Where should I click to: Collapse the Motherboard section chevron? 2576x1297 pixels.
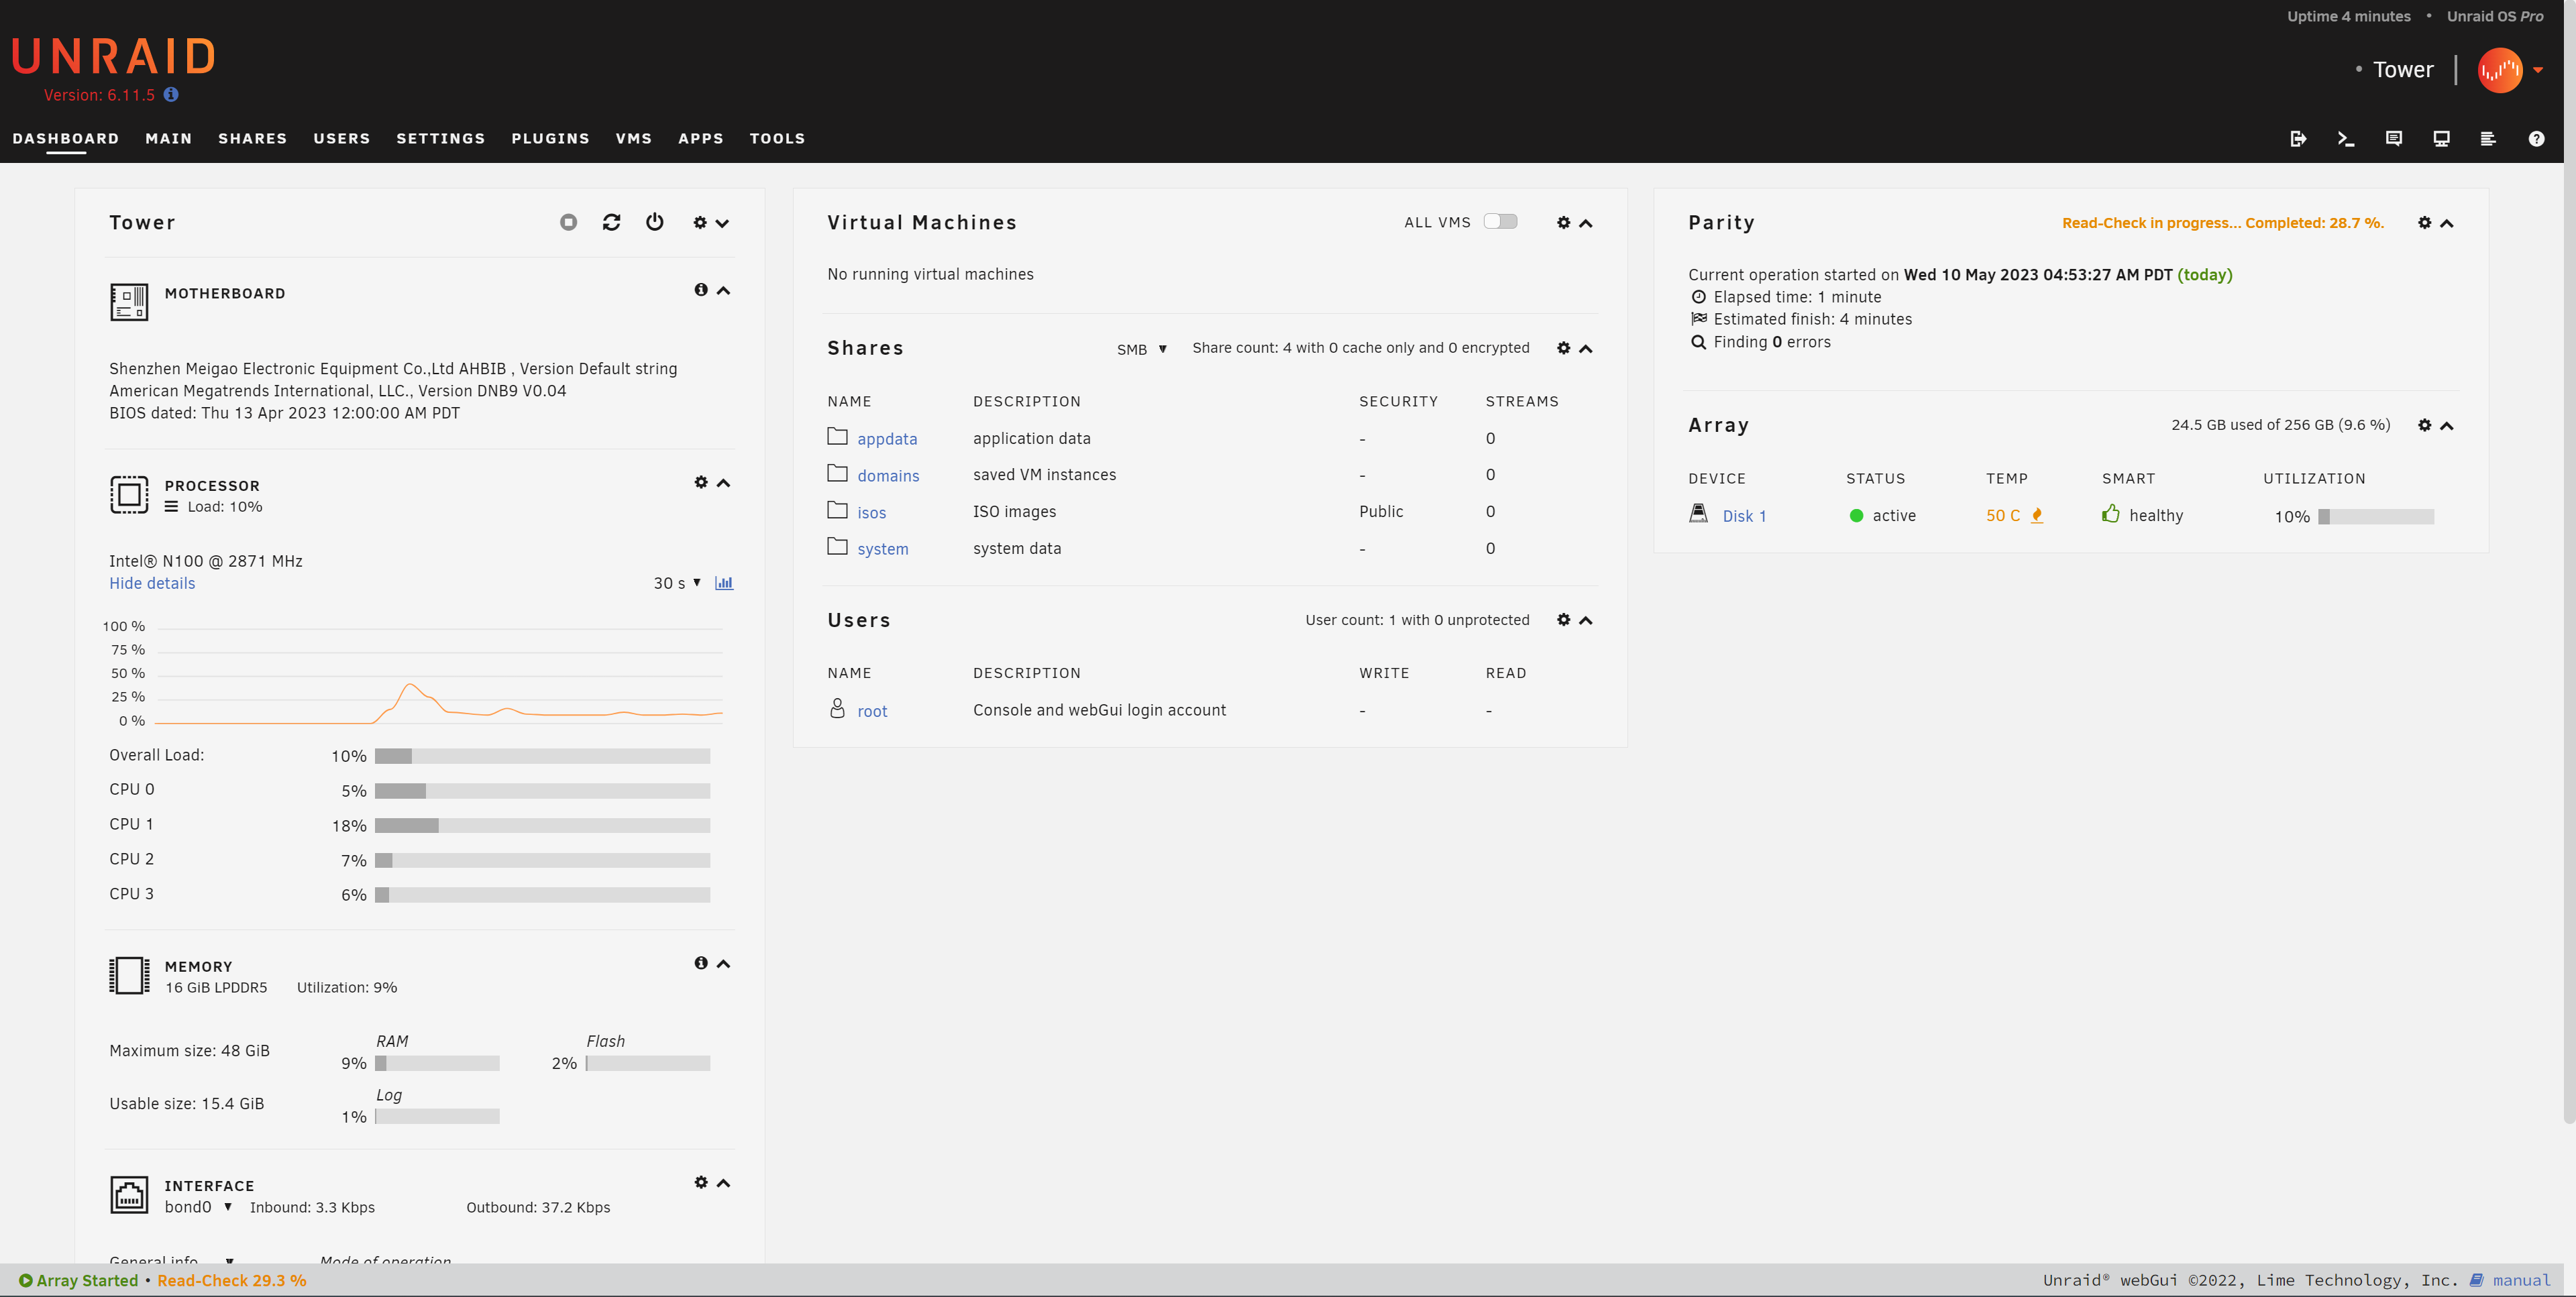(x=724, y=290)
